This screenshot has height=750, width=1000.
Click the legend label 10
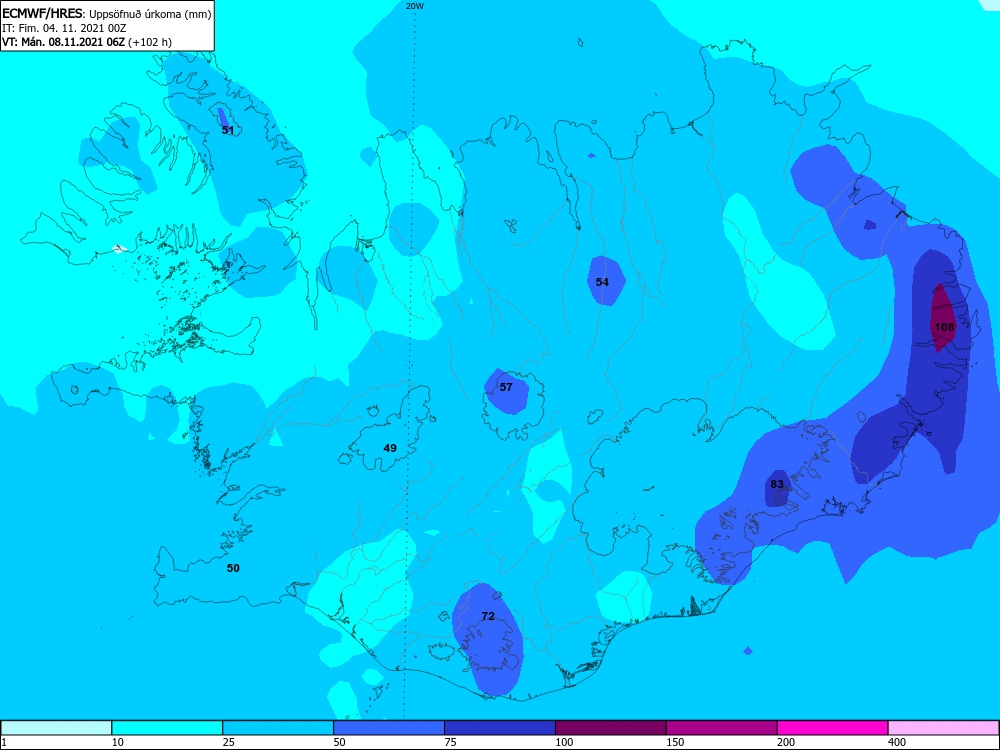[x=118, y=742]
